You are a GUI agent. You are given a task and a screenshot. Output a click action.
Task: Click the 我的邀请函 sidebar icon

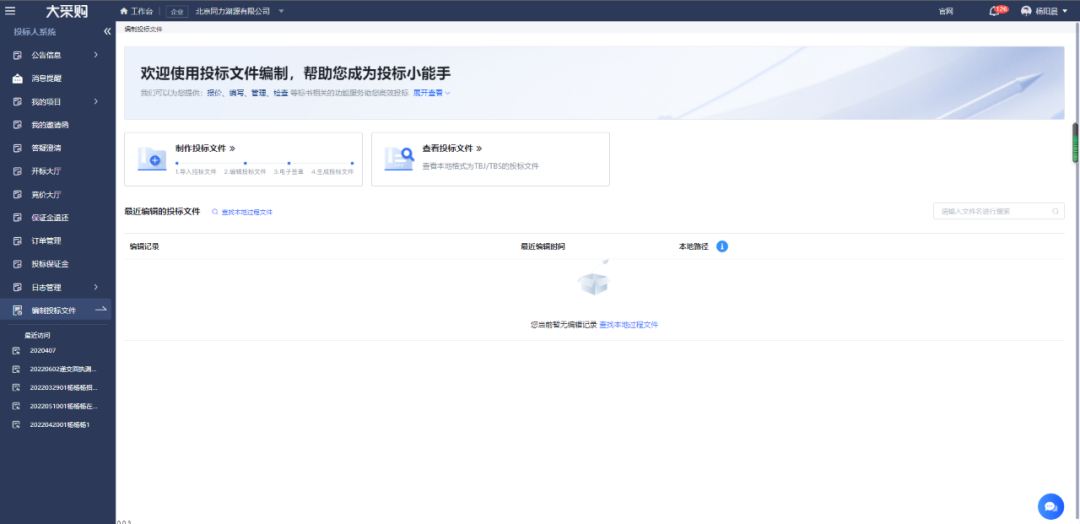tap(17, 125)
